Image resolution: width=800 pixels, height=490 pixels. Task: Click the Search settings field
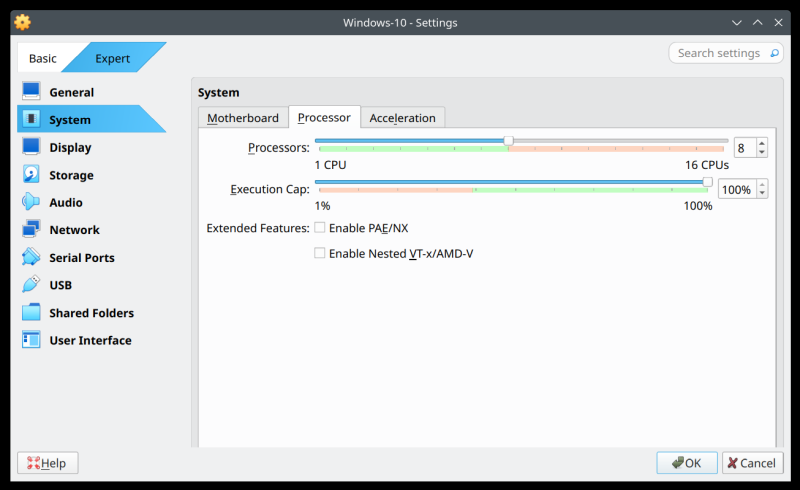[726, 53]
